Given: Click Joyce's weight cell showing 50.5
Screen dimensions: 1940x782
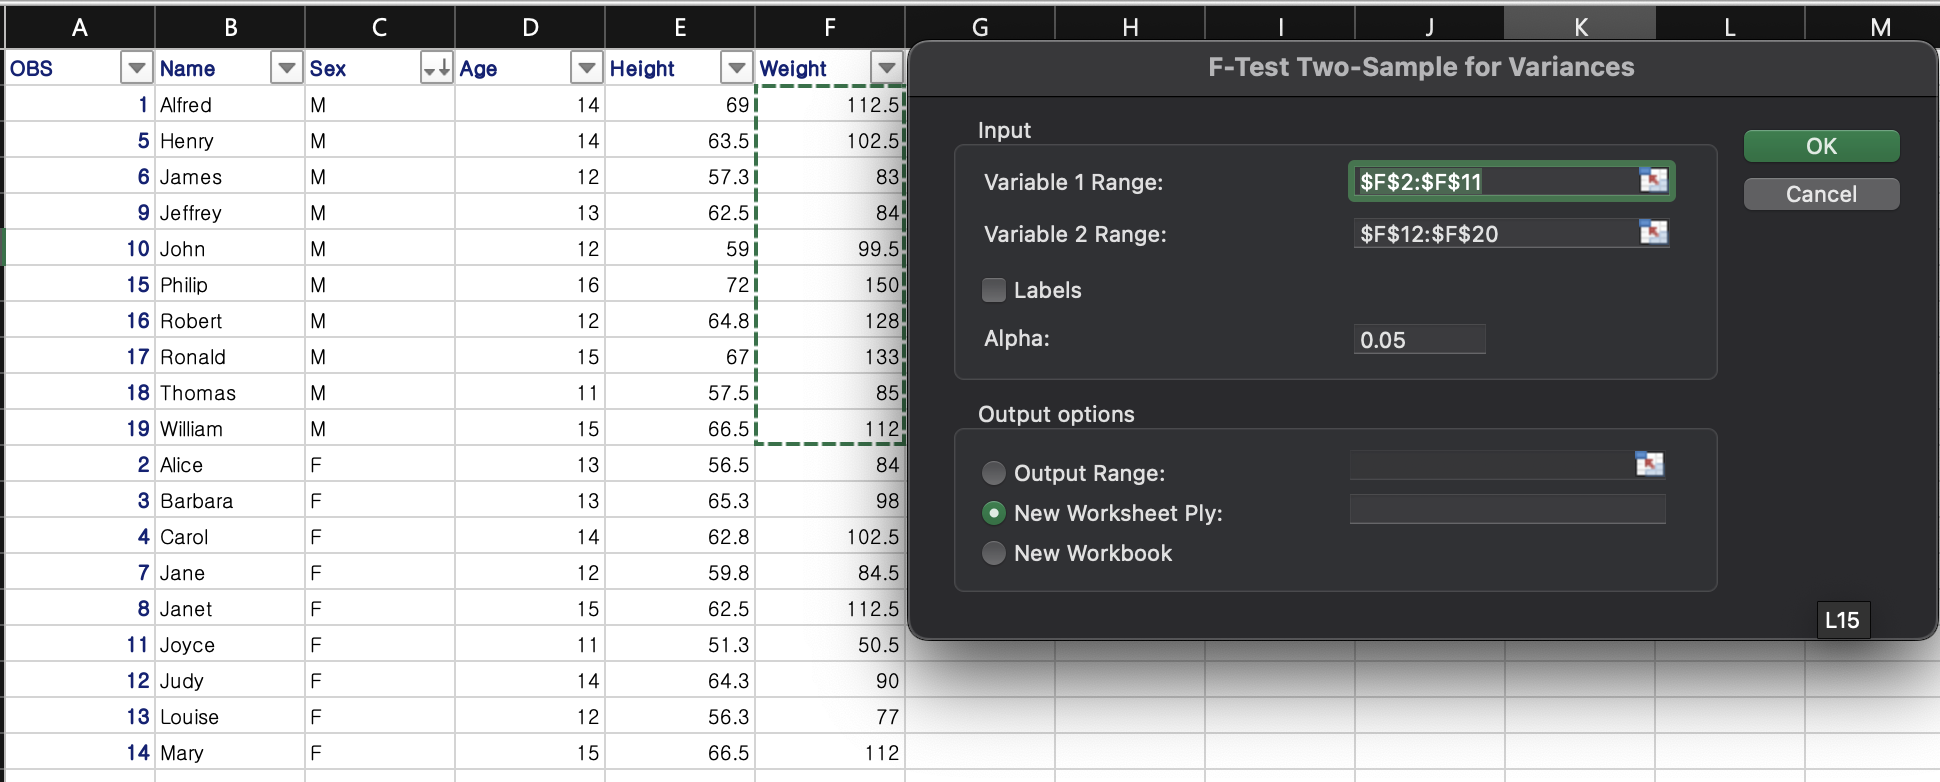Looking at the screenshot, I should pyautogui.click(x=830, y=645).
